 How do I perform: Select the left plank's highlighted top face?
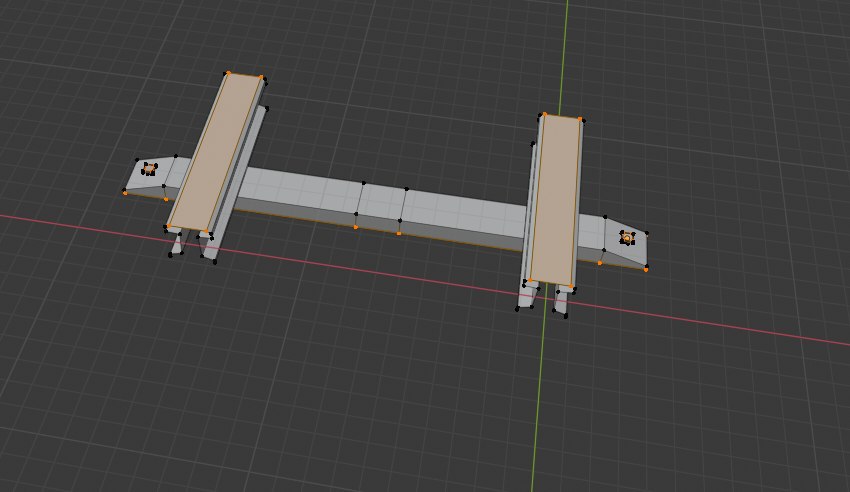216,152
